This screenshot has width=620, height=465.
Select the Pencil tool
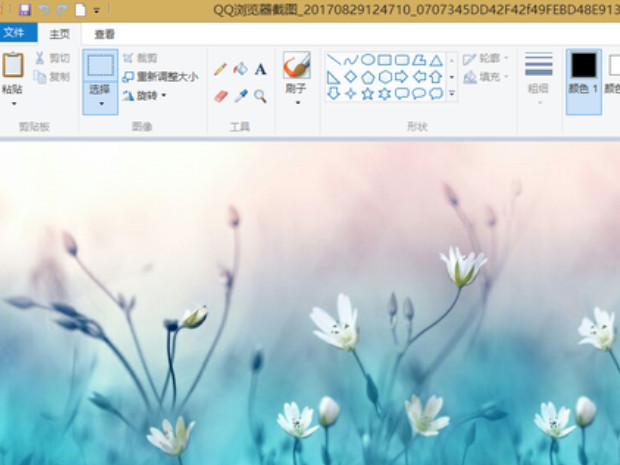[x=220, y=69]
